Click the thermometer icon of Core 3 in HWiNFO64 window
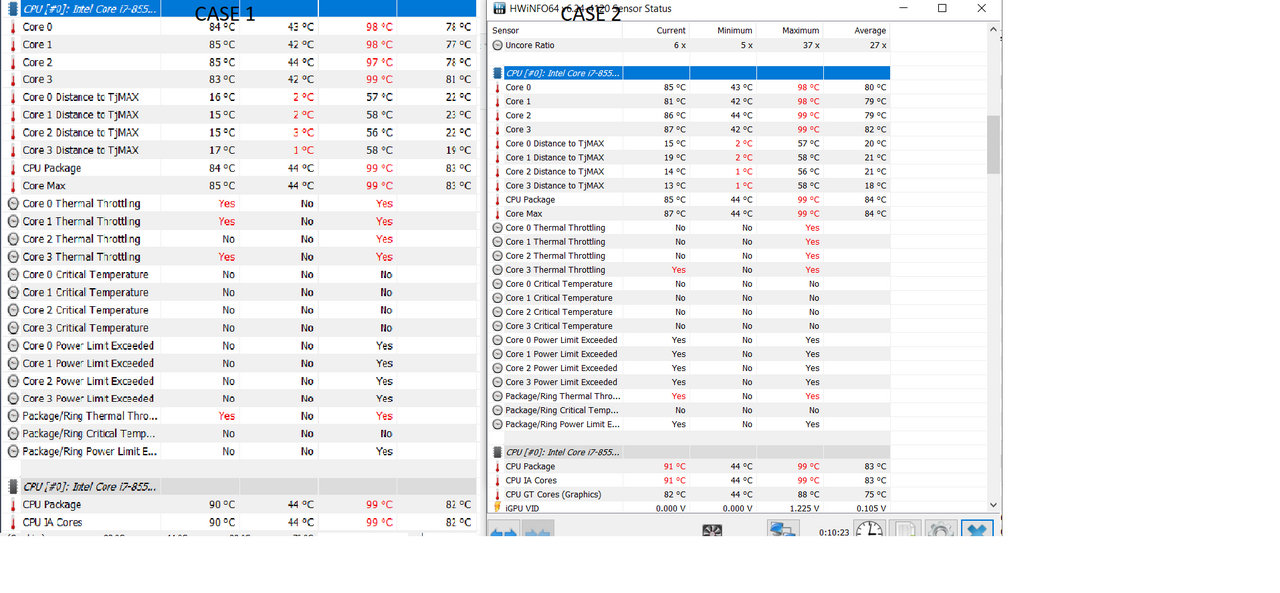The width and height of the screenshot is (1280, 593). coord(497,130)
